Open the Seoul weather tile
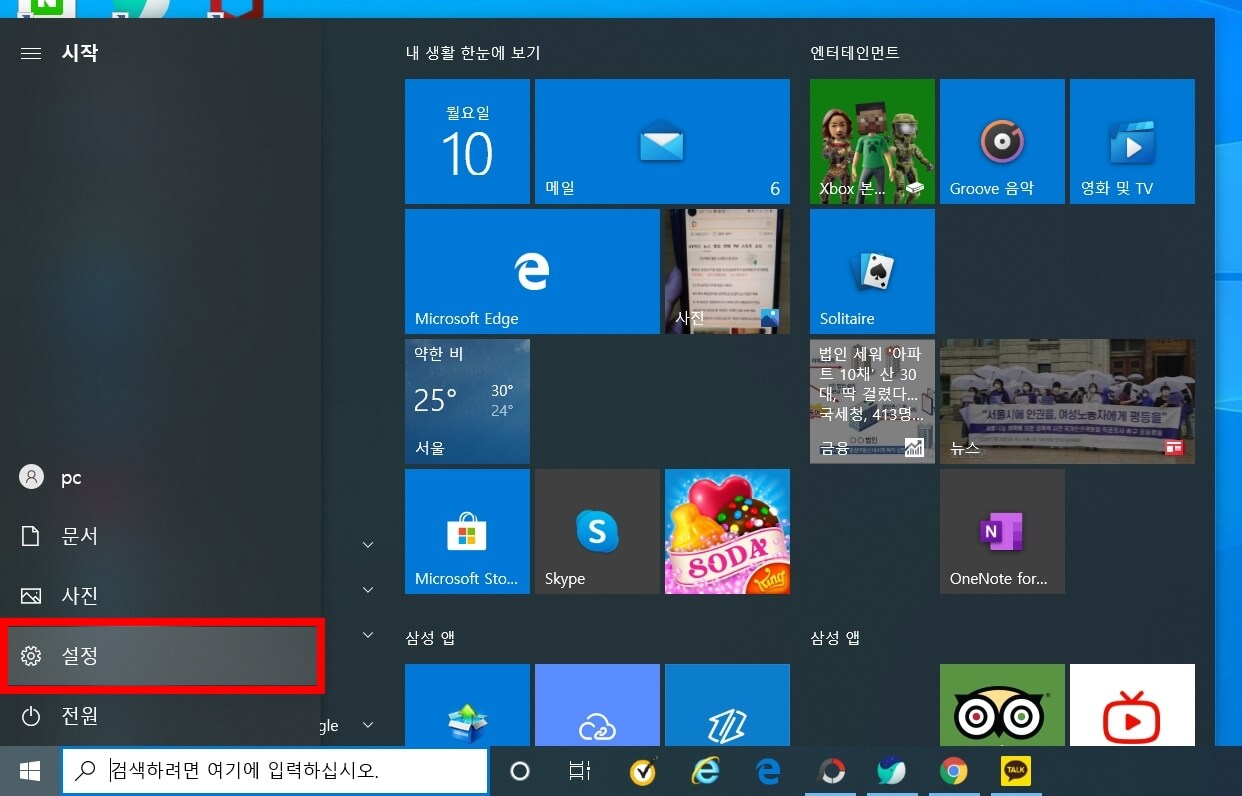This screenshot has width=1242, height=796. [x=467, y=401]
